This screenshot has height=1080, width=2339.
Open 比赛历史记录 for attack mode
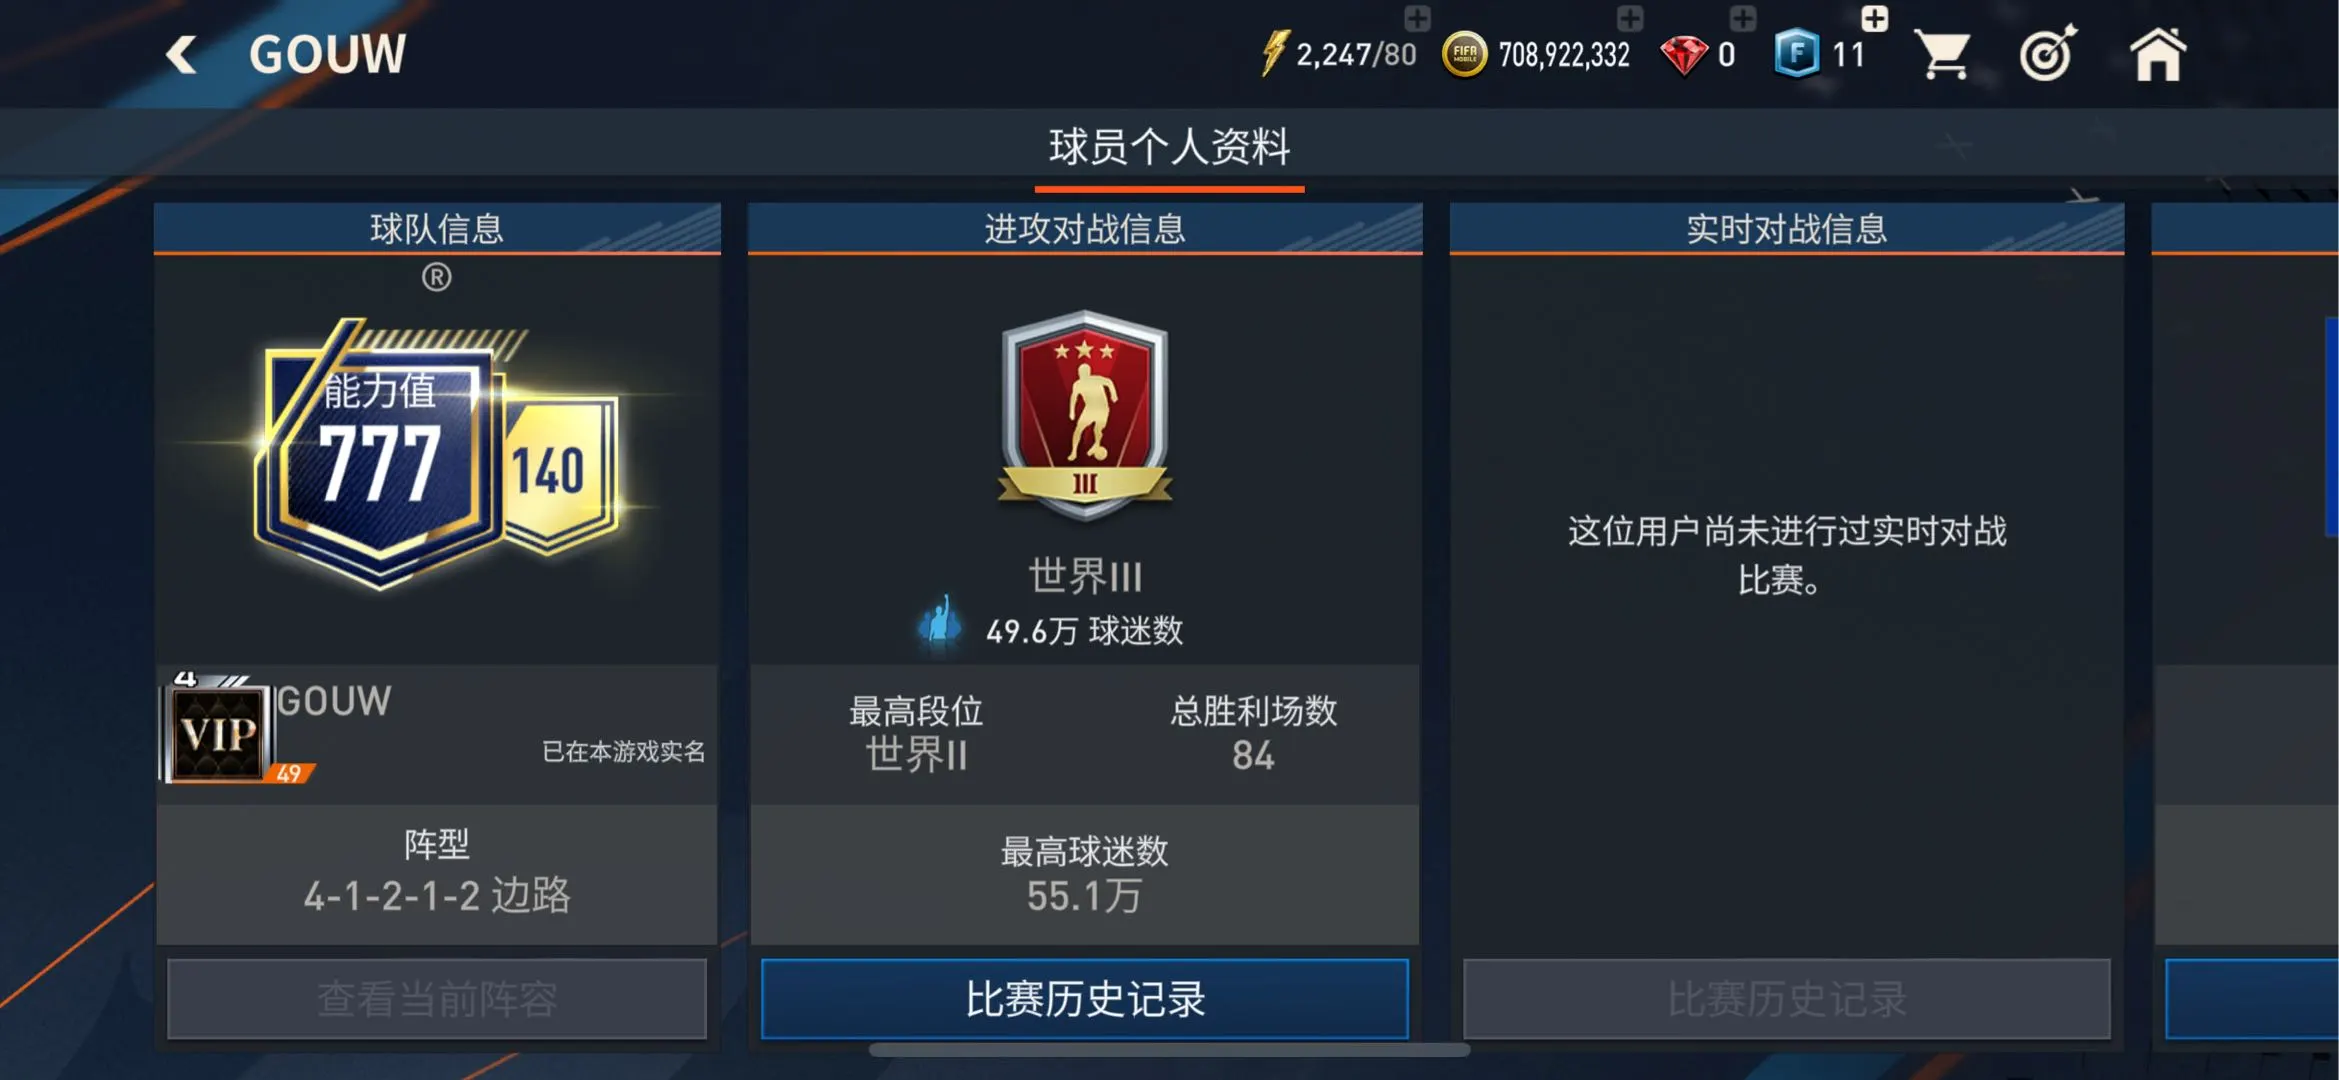click(1085, 998)
